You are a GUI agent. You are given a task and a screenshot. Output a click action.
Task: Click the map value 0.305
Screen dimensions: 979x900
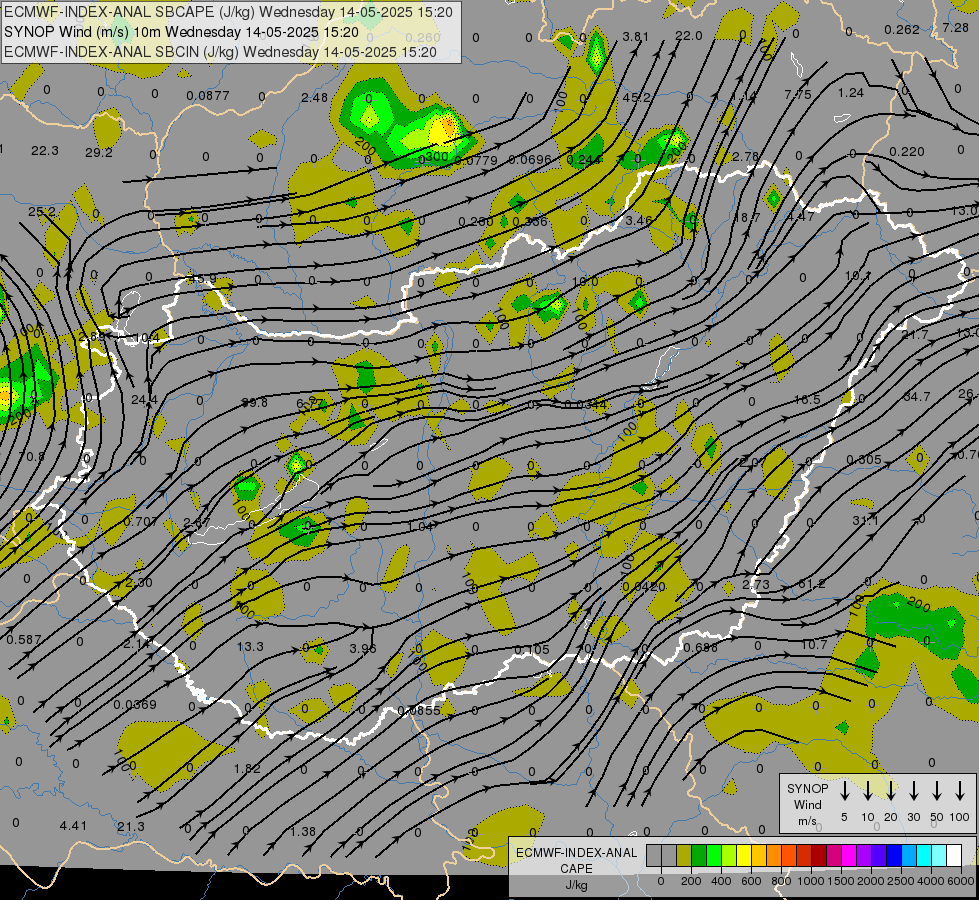[x=864, y=460]
